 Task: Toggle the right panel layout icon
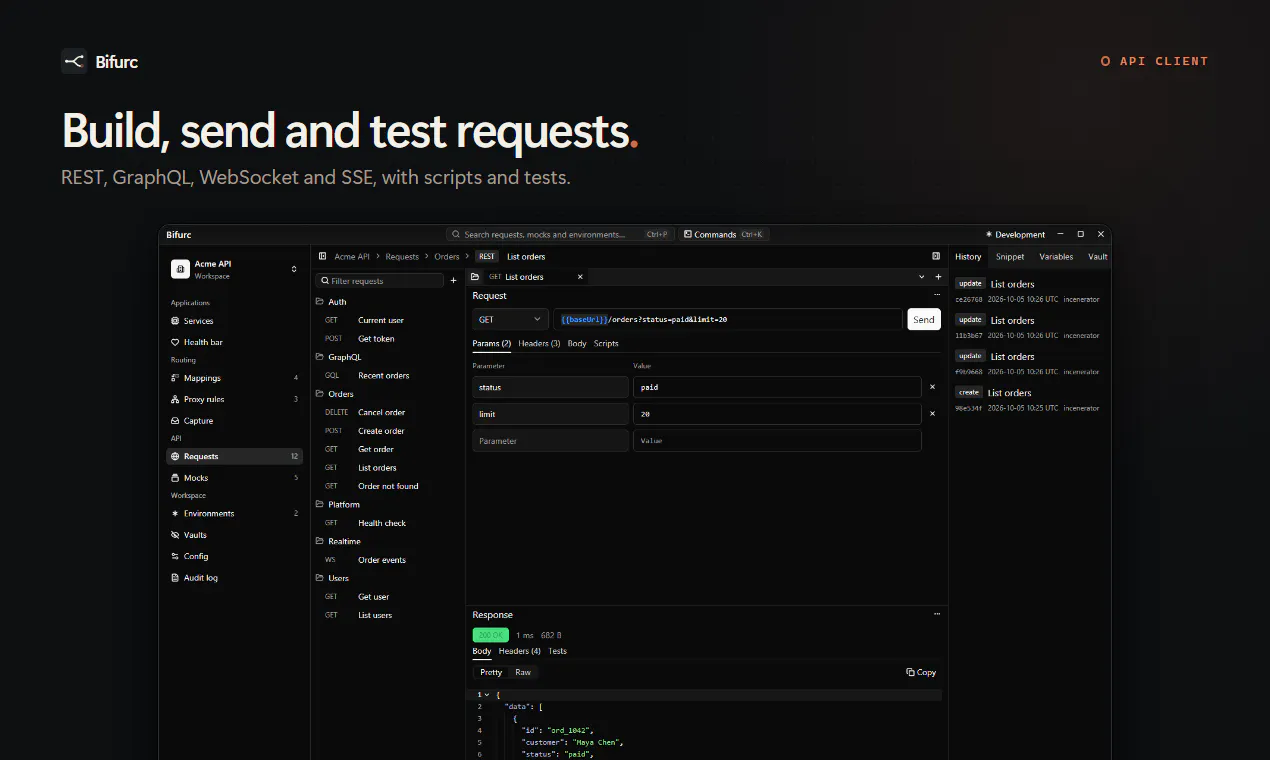pyautogui.click(x=936, y=257)
